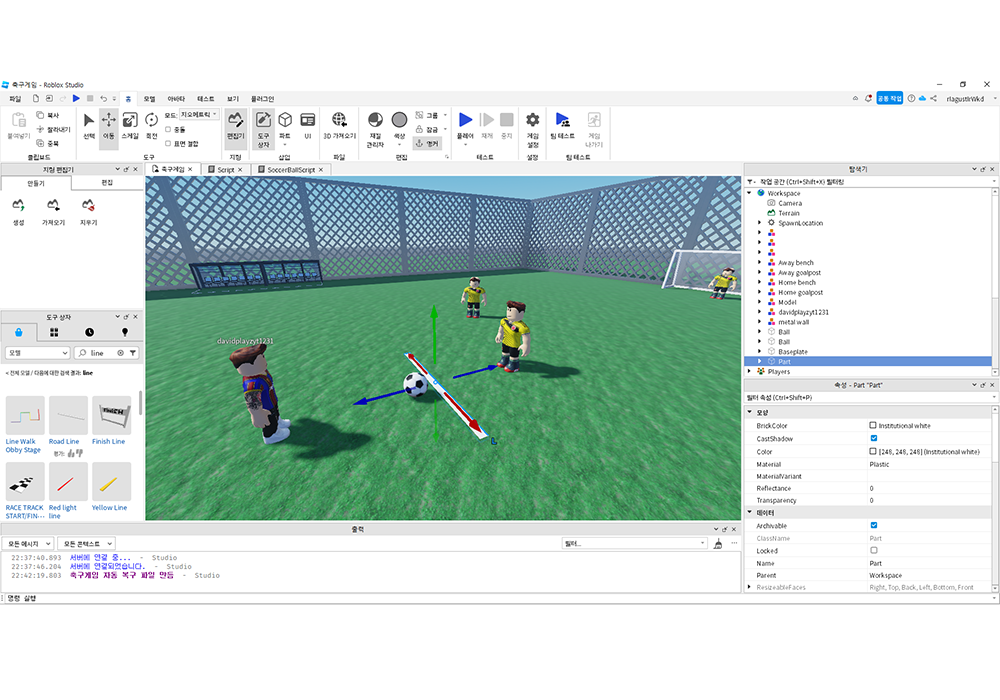This screenshot has height=700, width=1000.
Task: Click the Generate (생성) terrain tool
Action: tap(18, 212)
